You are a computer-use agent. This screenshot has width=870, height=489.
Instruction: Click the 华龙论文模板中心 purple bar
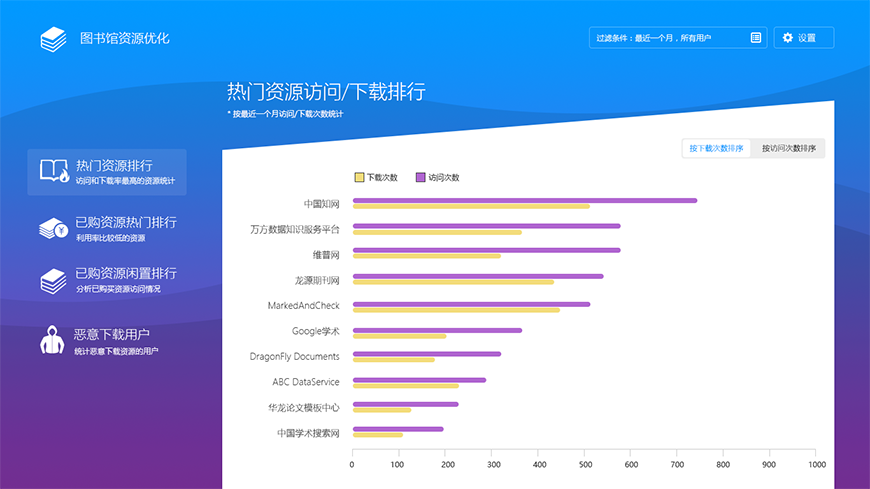pyautogui.click(x=406, y=404)
